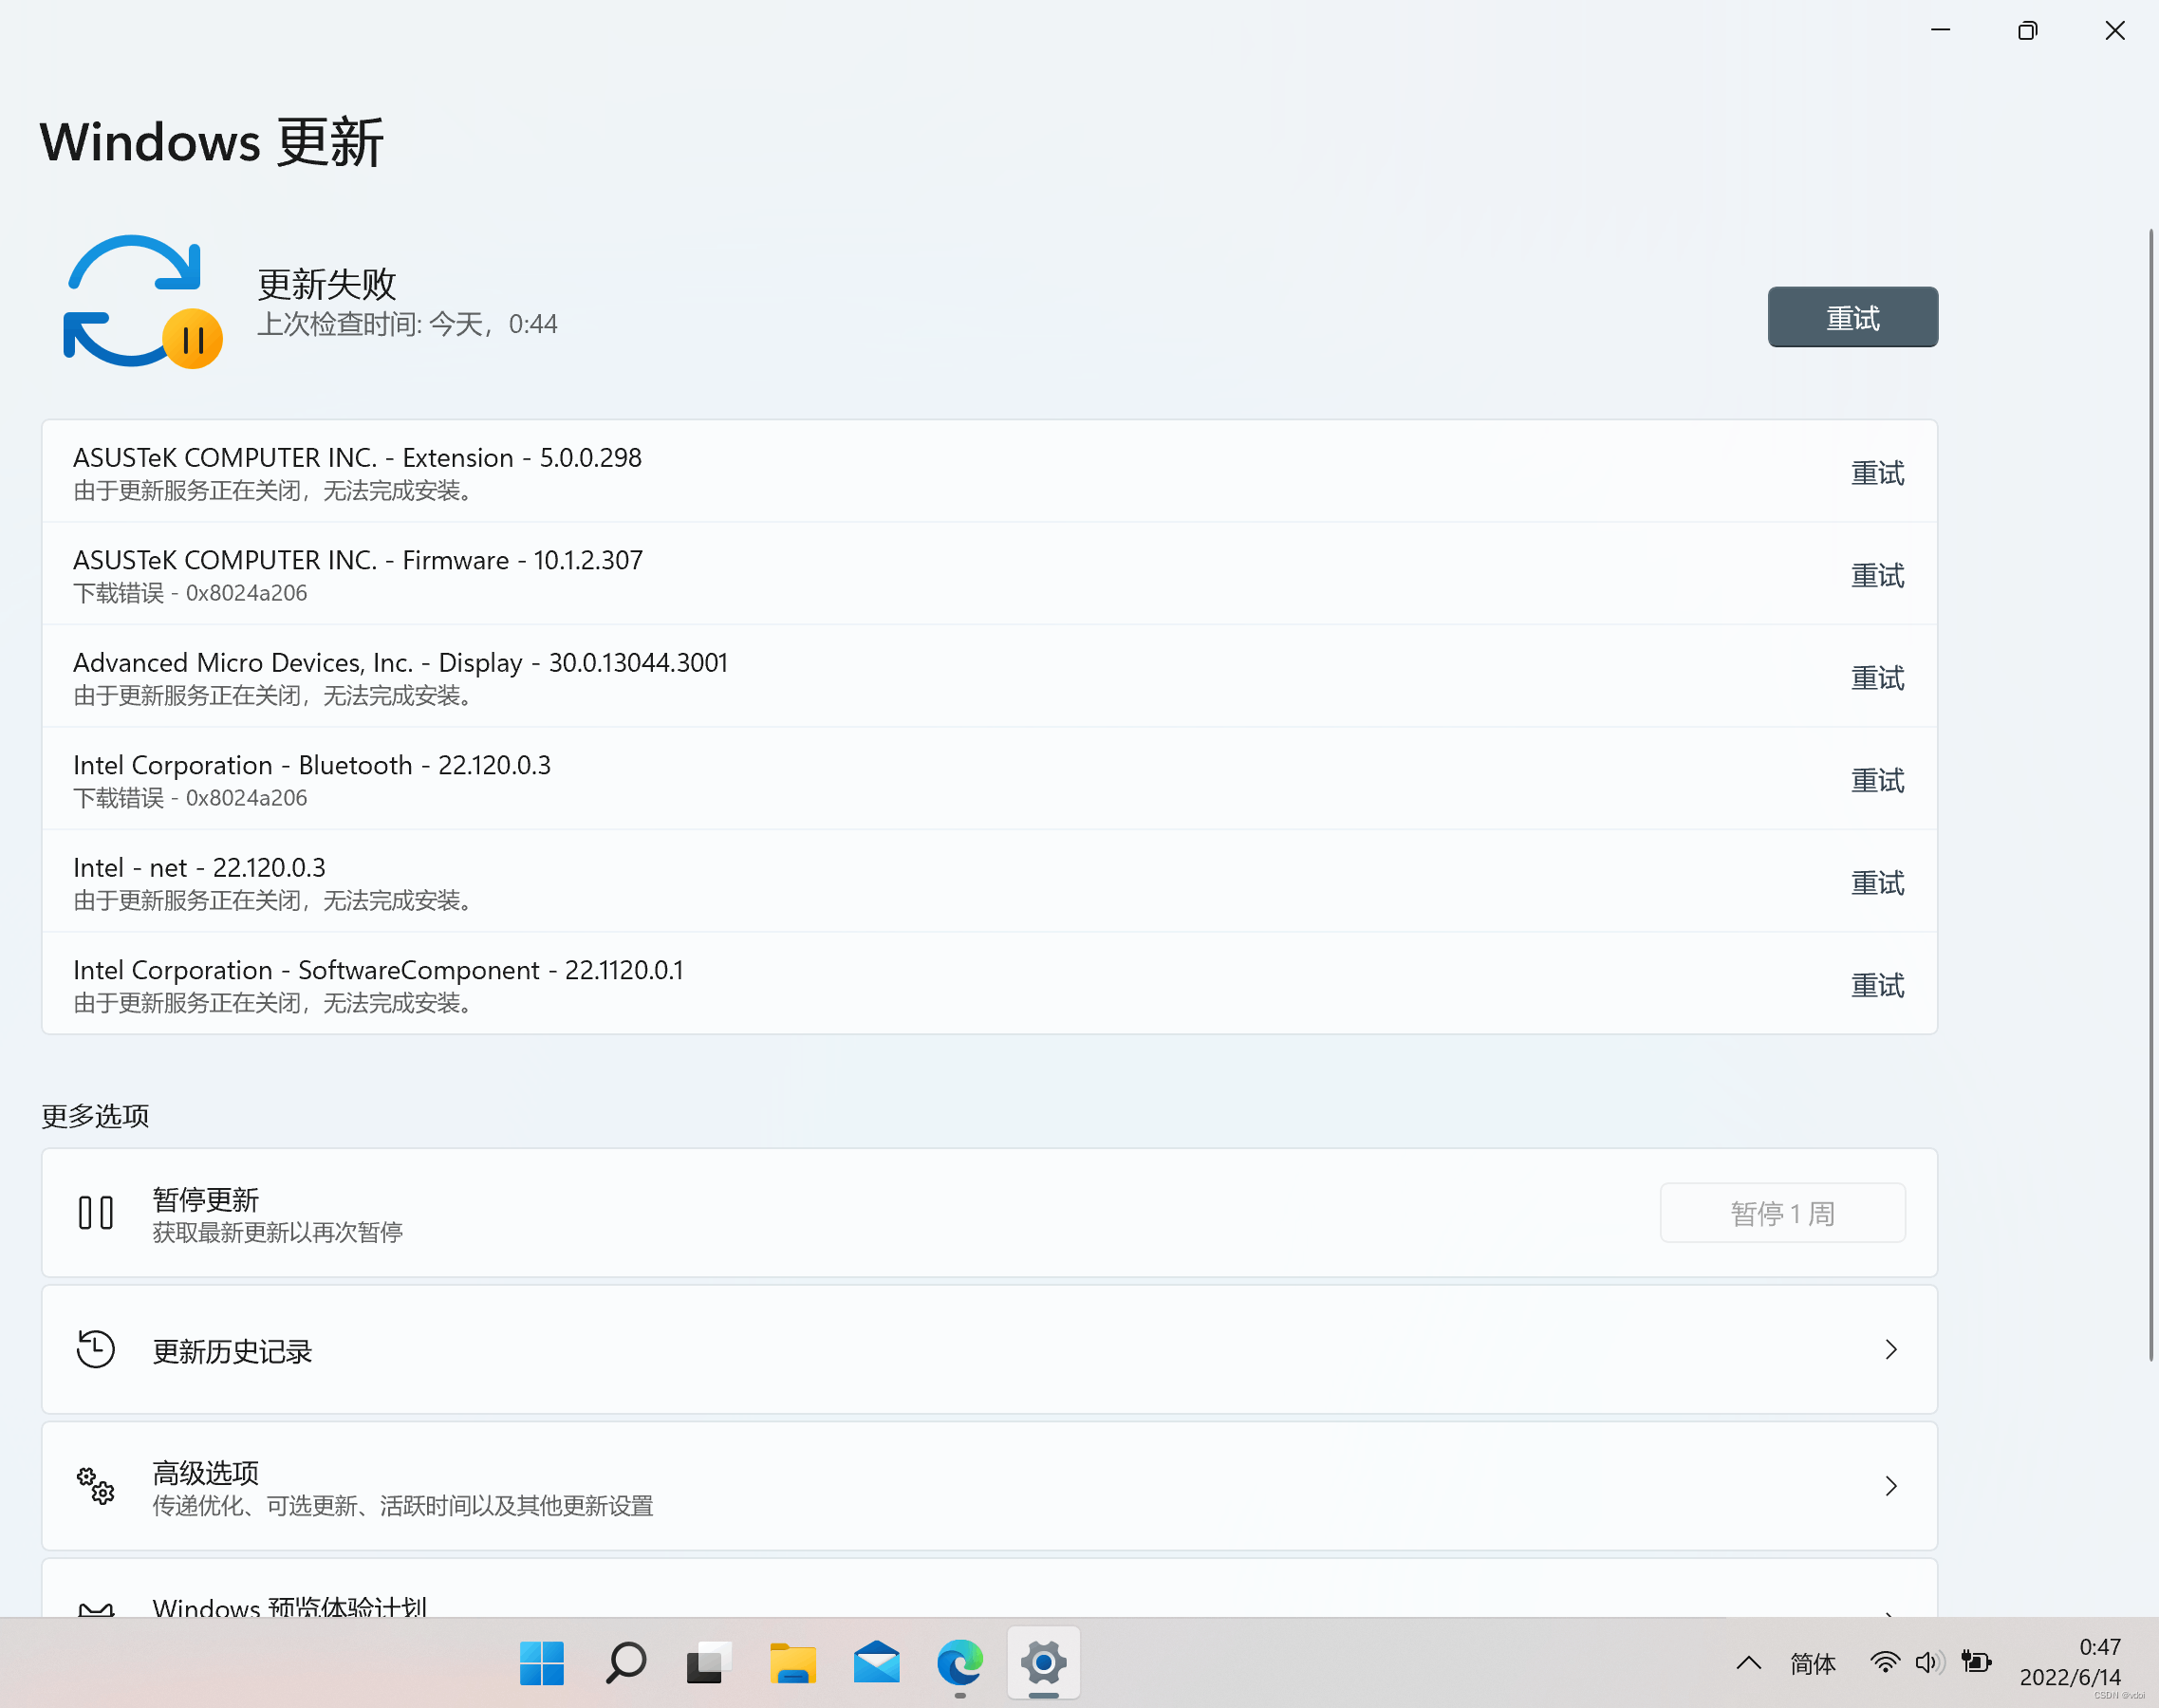2159x1708 pixels.
Task: Retry ASUSTeK Firmware 10.1.2.307 update
Action: click(1877, 575)
